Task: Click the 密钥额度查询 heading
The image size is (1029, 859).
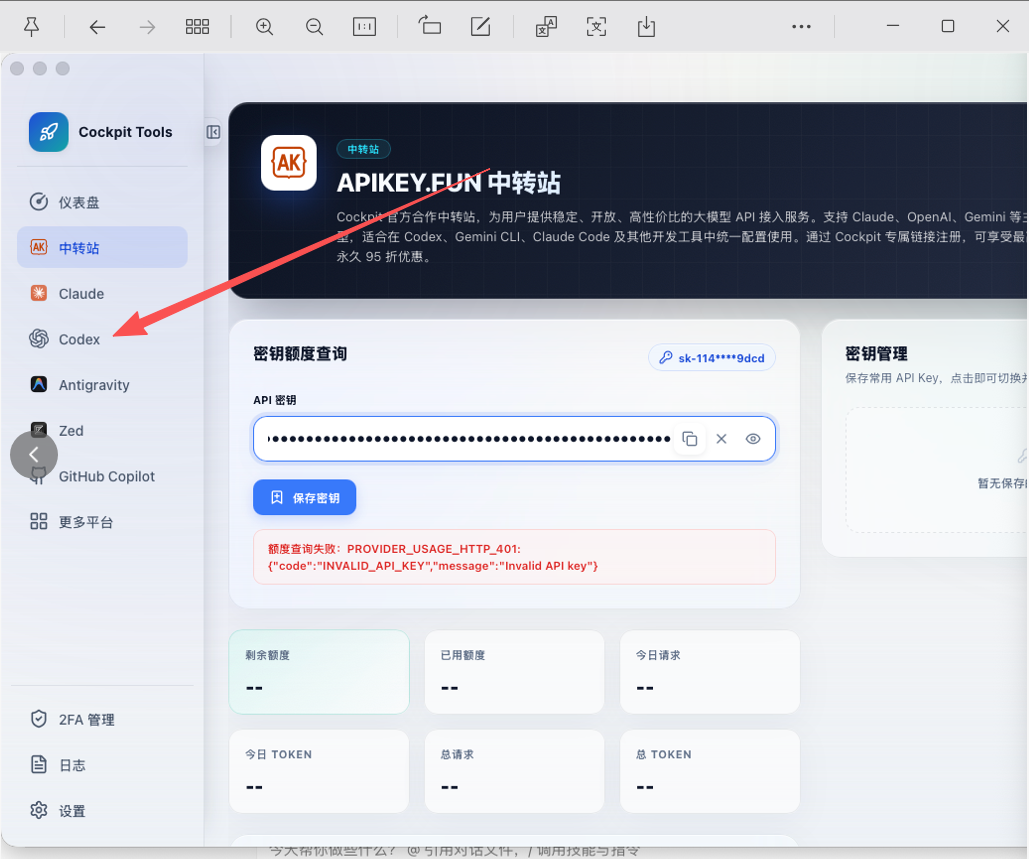Action: (x=300, y=354)
